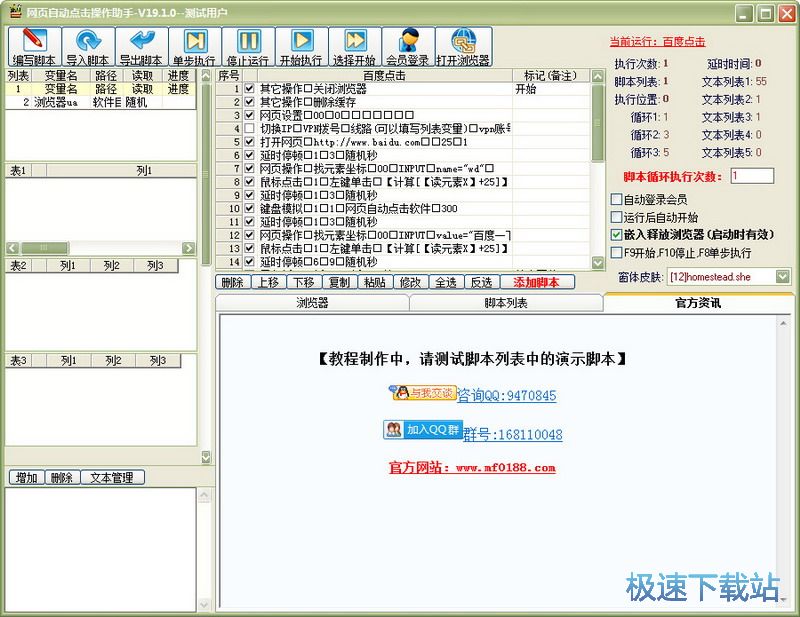Viewport: 800px width, 617px height.
Task: Open 窗体皮肤 skin dropdown
Action: [784, 276]
